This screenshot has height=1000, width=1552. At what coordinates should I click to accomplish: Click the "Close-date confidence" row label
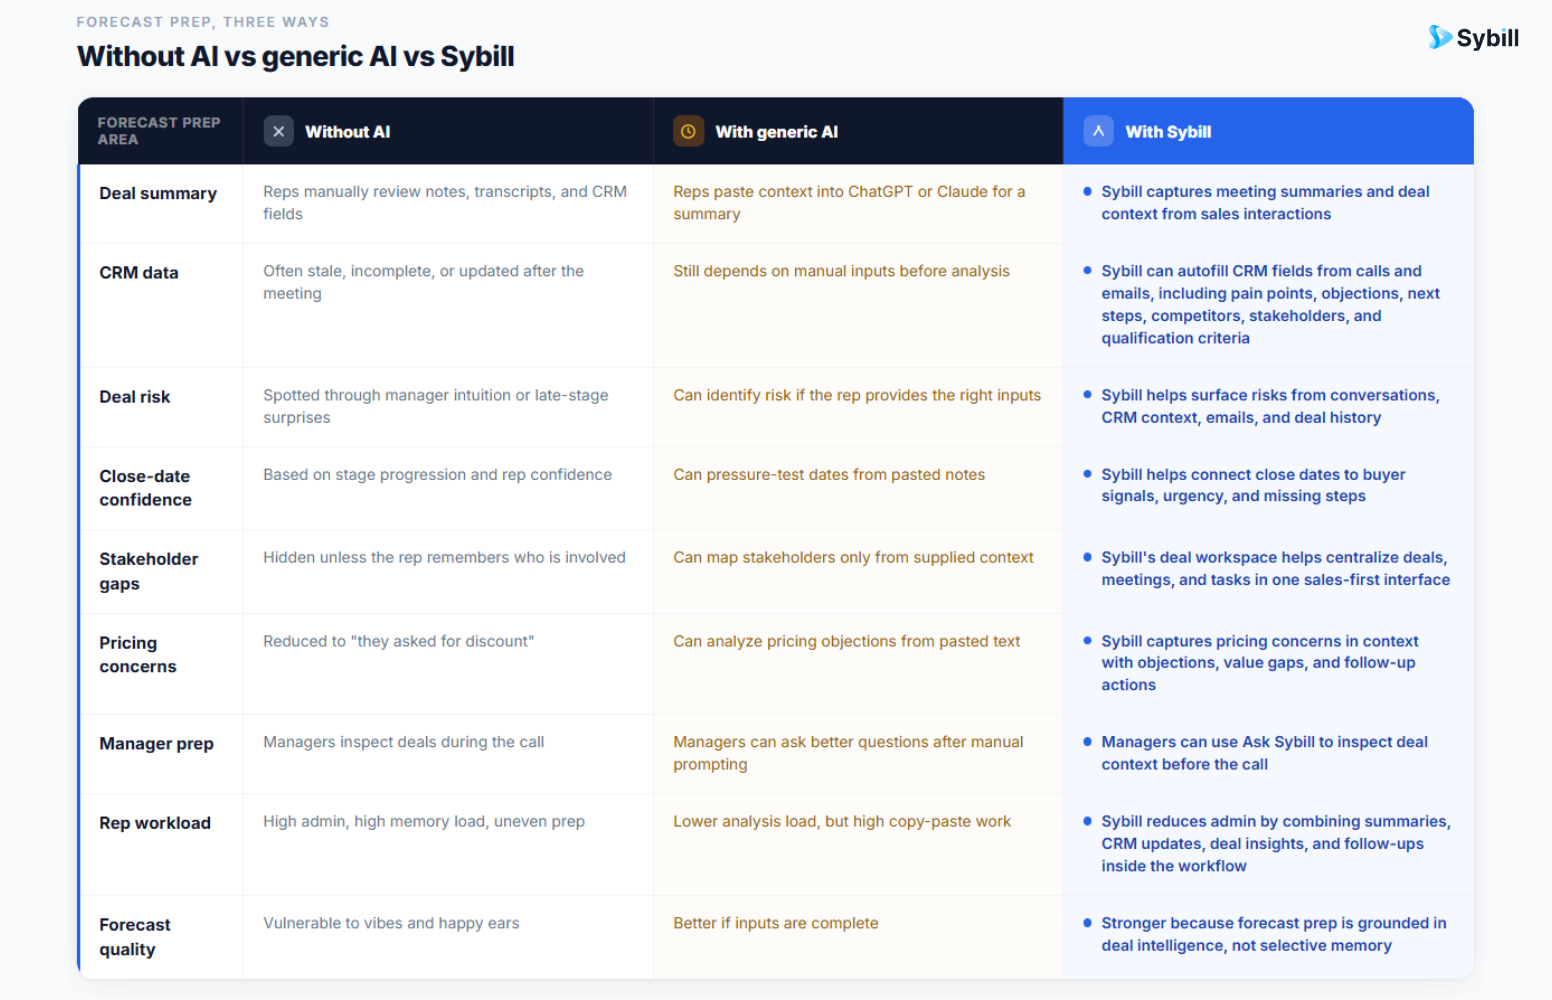(146, 488)
